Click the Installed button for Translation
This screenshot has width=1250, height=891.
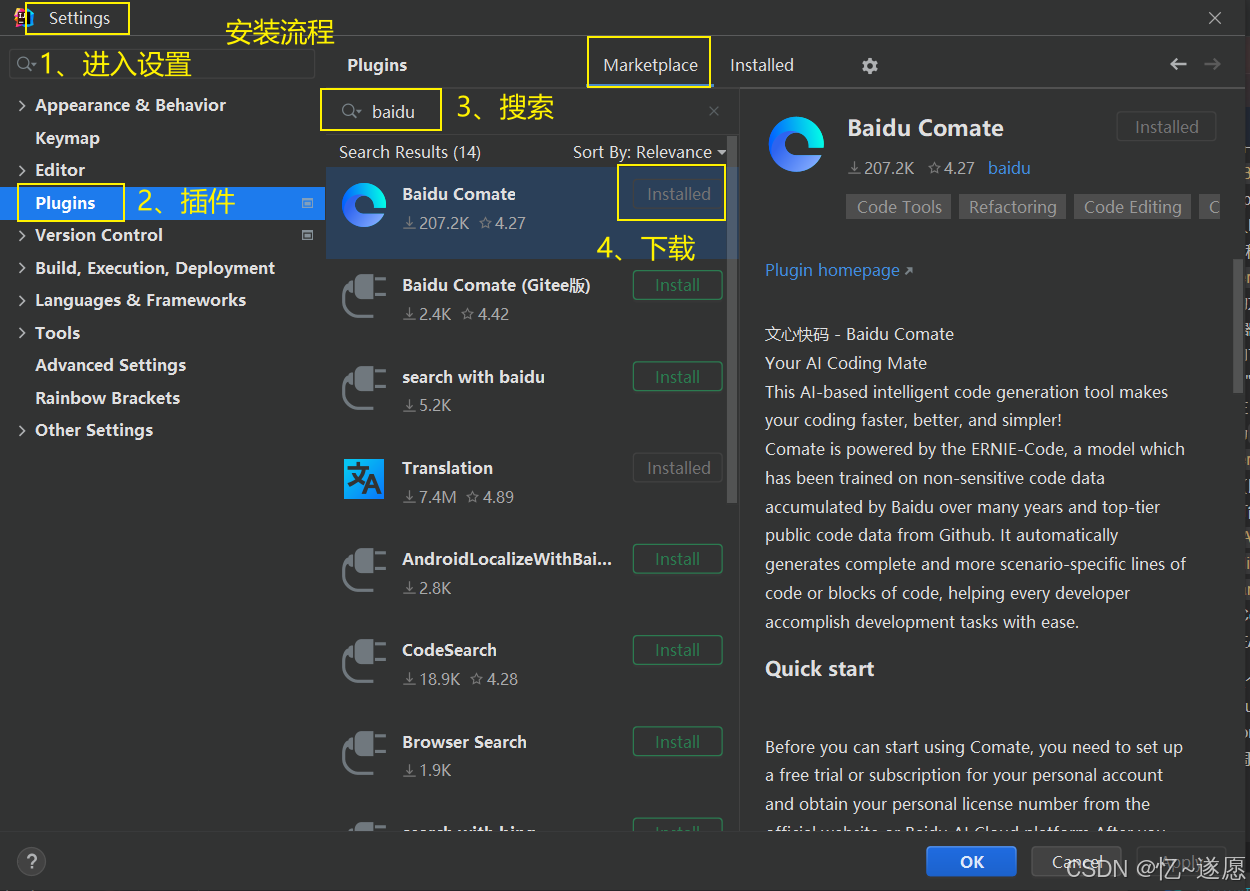click(x=677, y=468)
